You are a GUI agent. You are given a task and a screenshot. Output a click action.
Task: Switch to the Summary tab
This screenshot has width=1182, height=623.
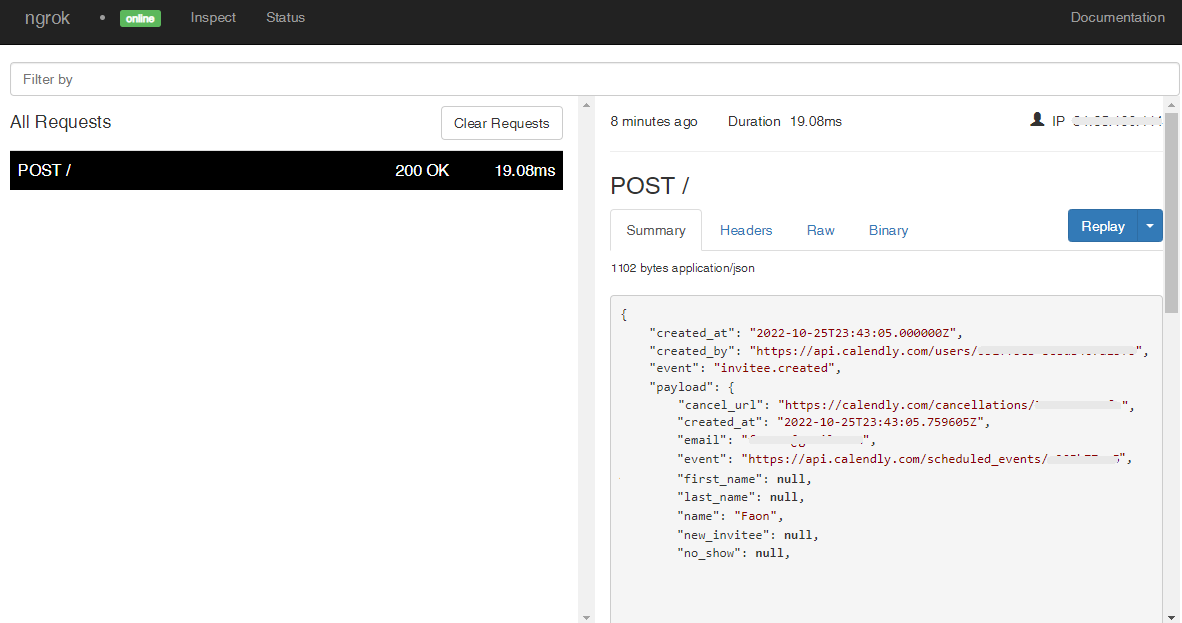click(656, 230)
